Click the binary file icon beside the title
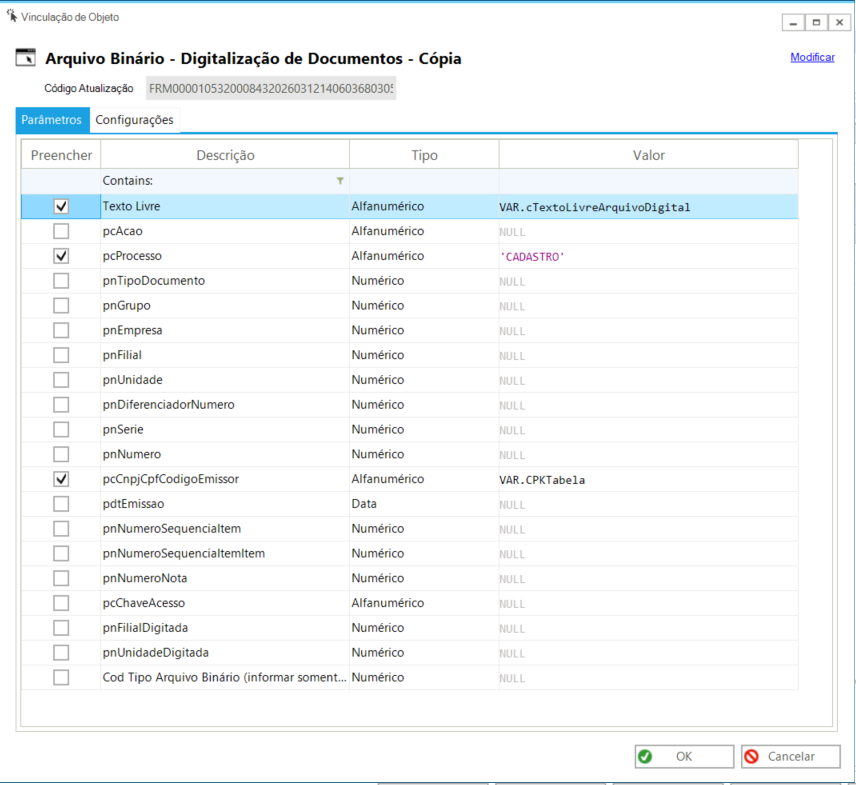 [x=25, y=59]
